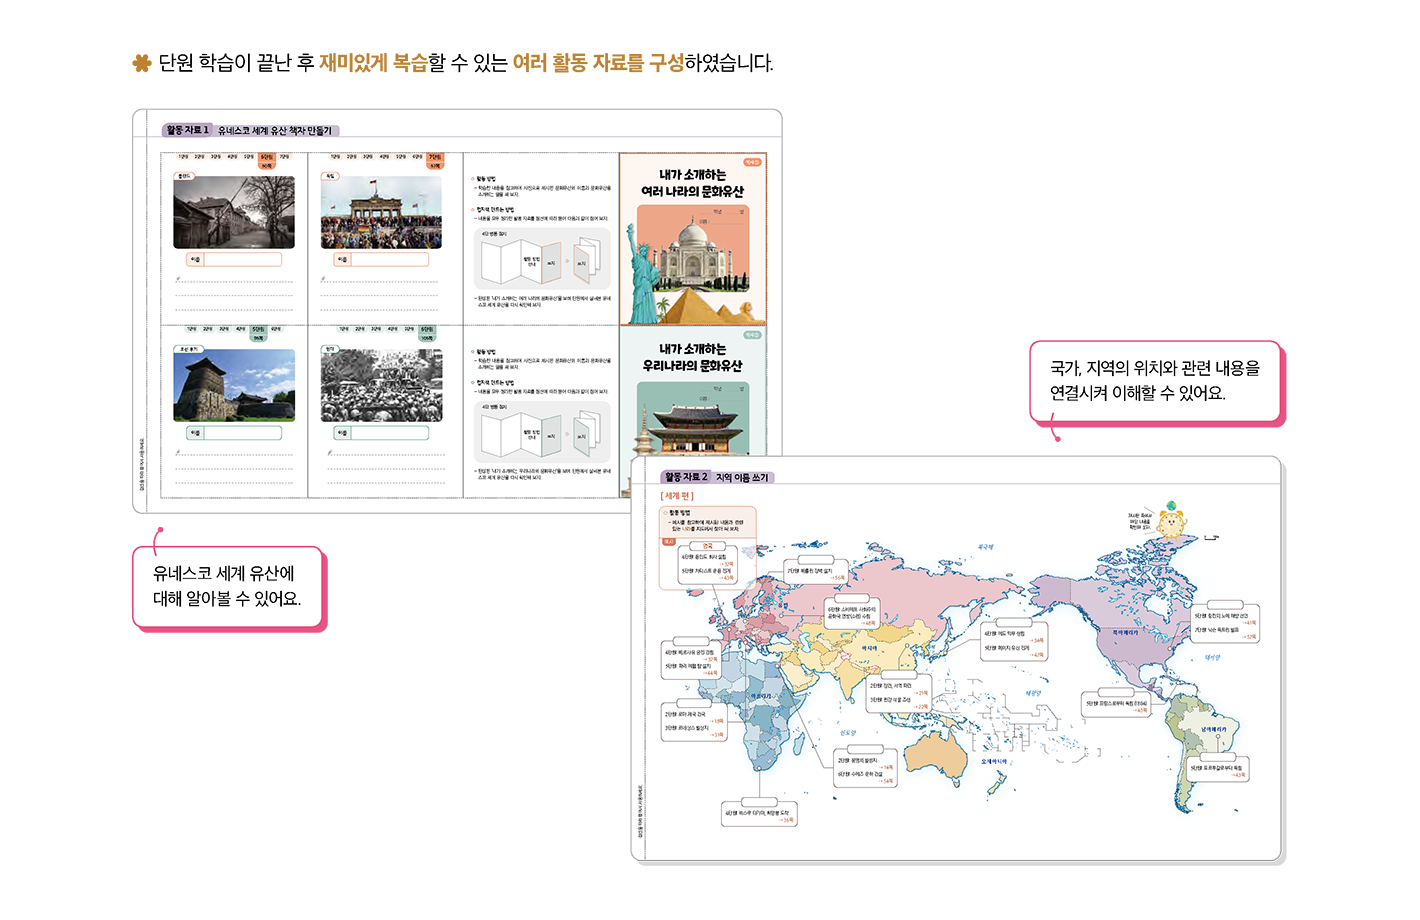The height and width of the screenshot is (920, 1420).
Task: Click the highlighted phrase 여러 활동 자료를 구성
Action: pyautogui.click(x=598, y=63)
